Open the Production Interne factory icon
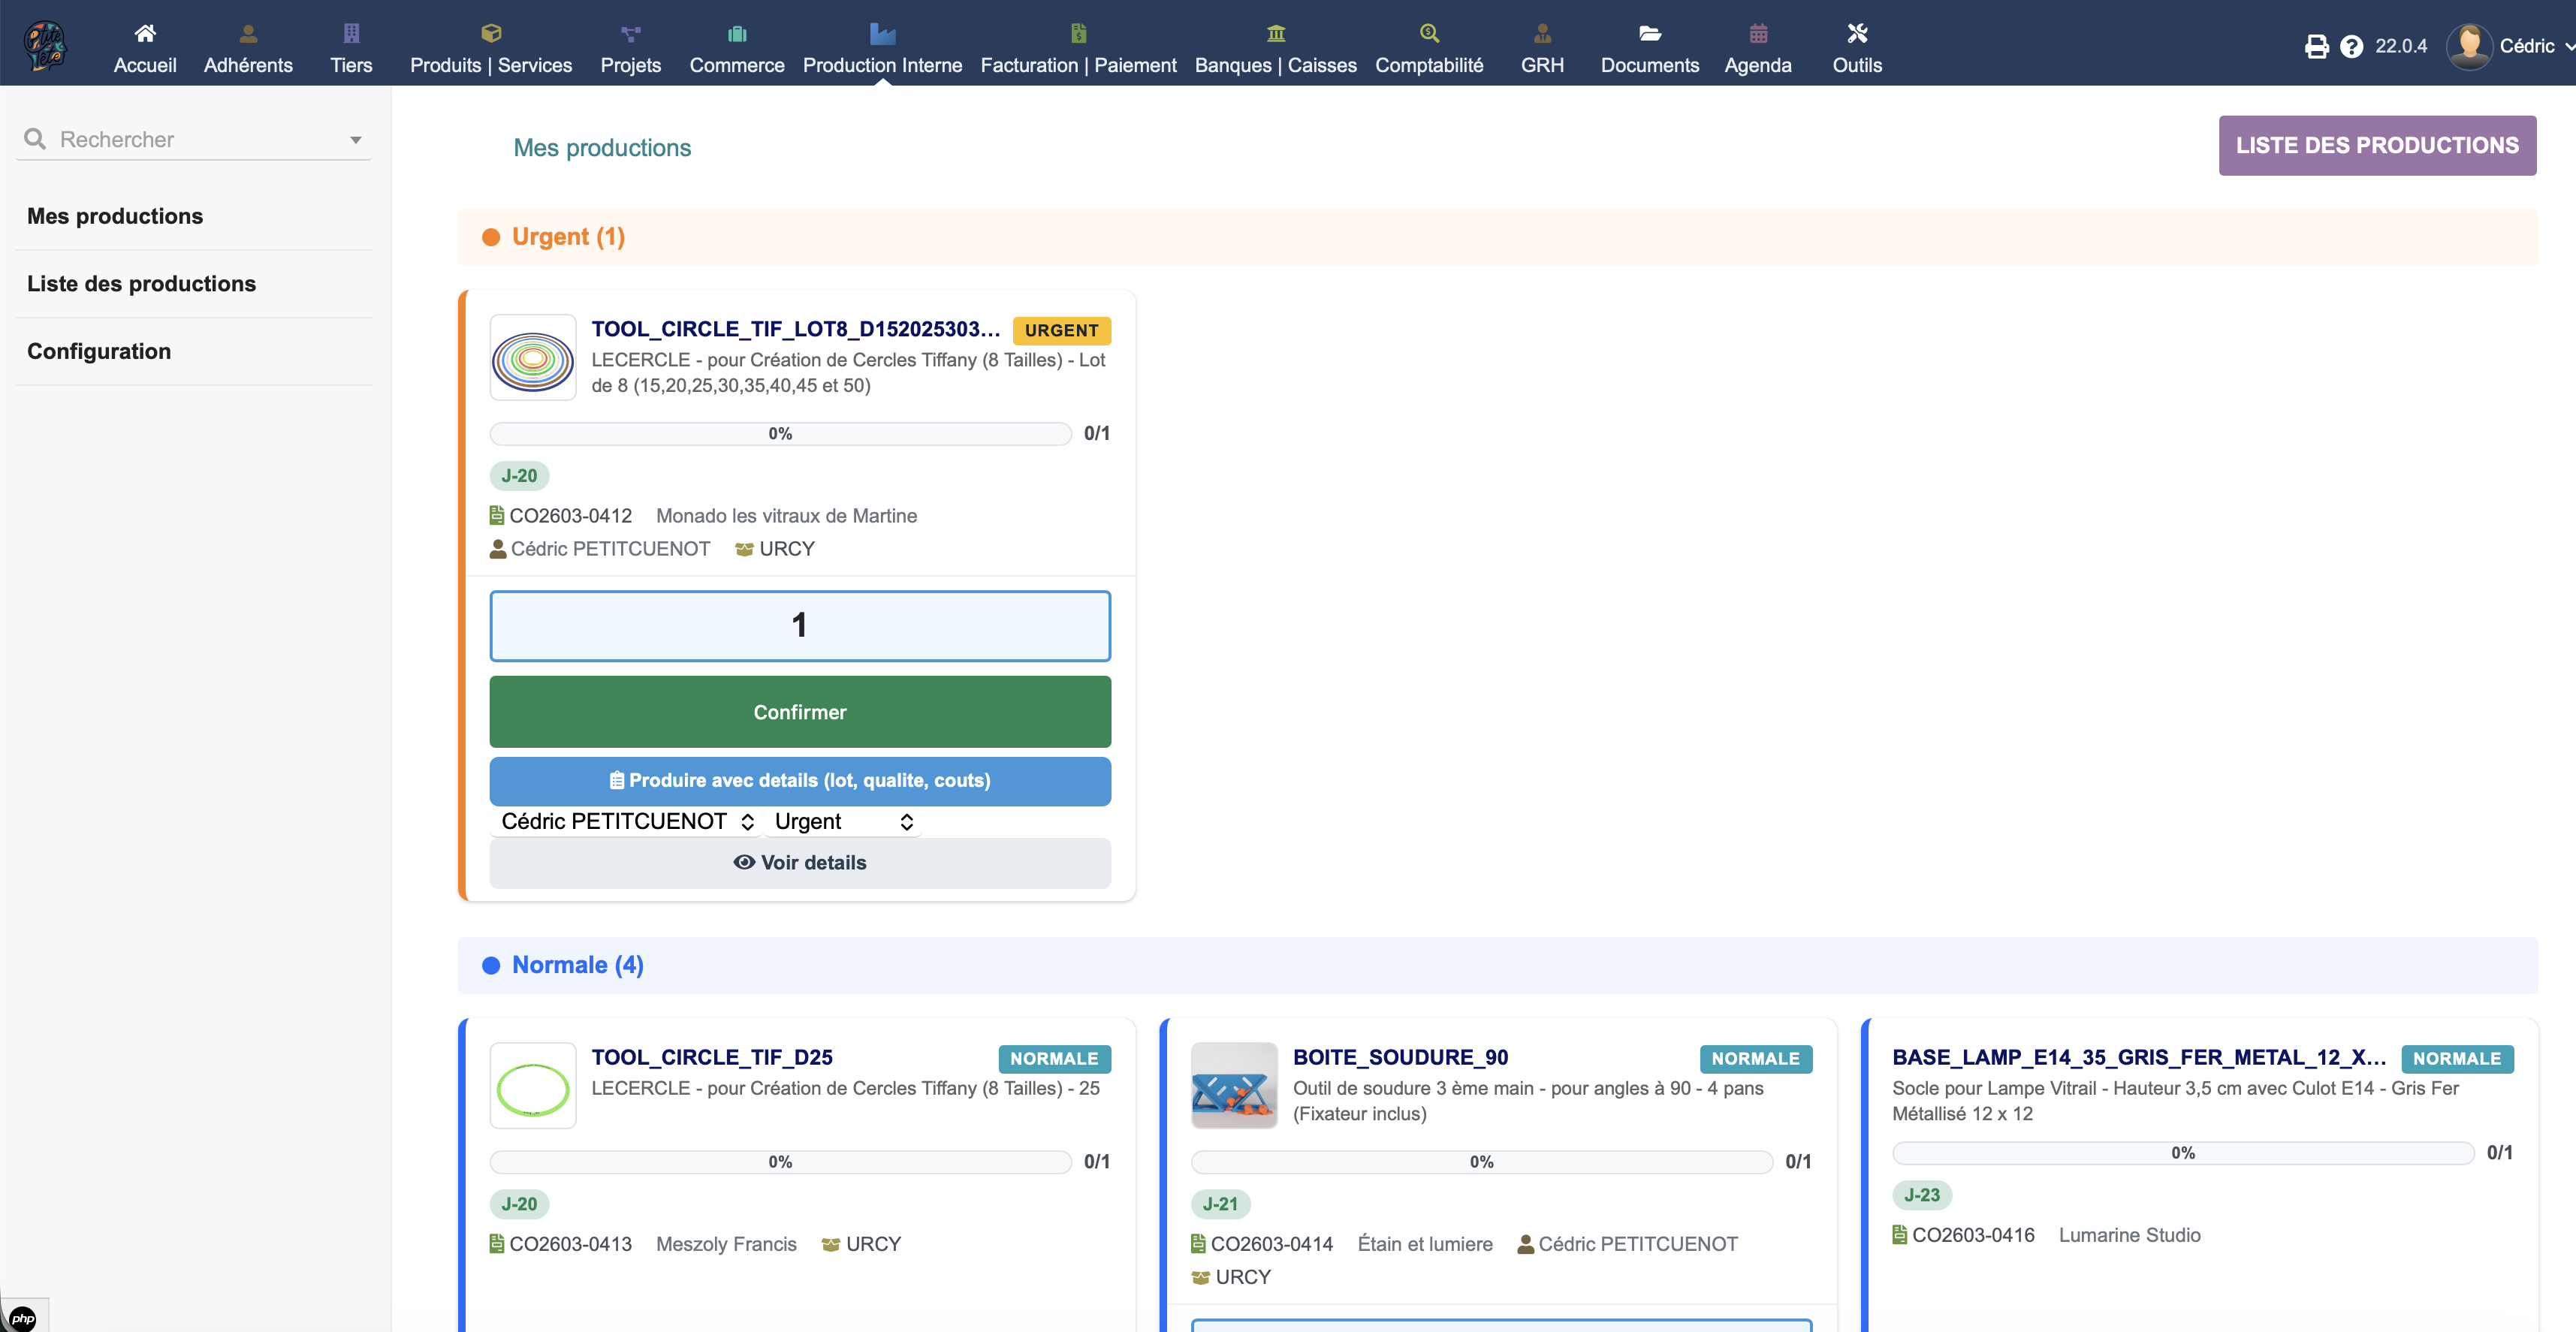2576x1332 pixels. (882, 33)
